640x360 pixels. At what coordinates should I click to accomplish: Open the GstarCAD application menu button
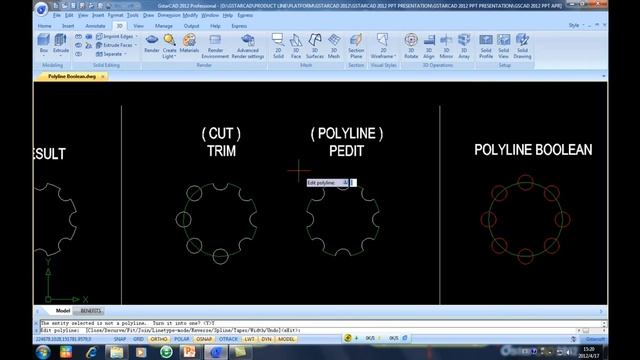tap(41, 9)
